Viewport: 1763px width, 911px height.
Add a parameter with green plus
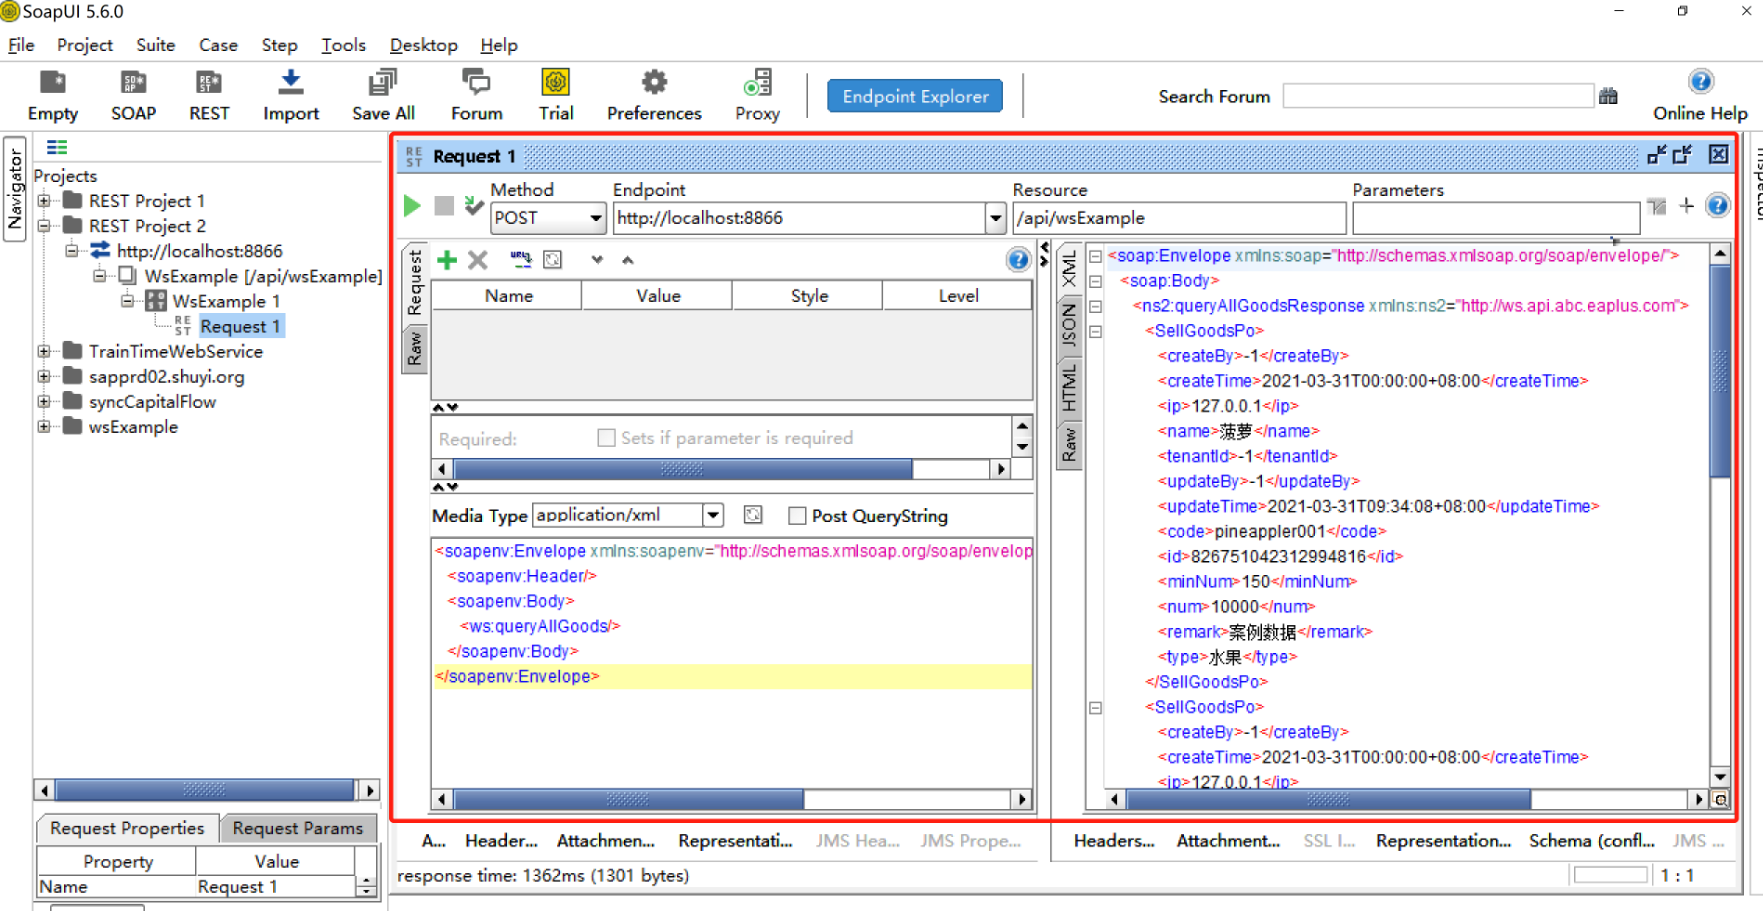447,260
